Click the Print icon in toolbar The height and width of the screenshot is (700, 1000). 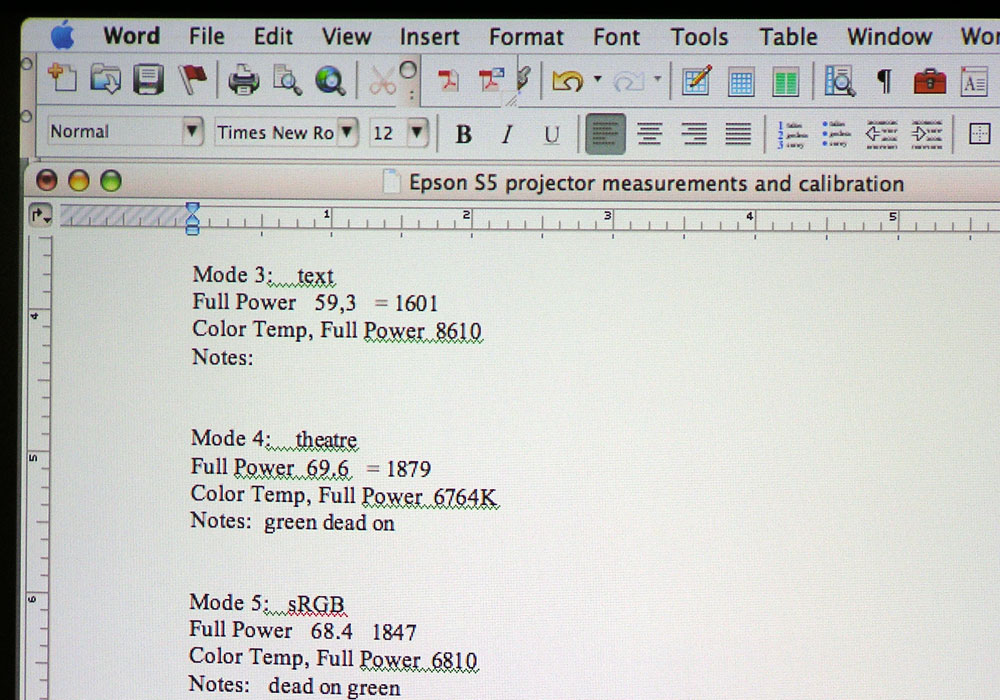click(x=243, y=81)
